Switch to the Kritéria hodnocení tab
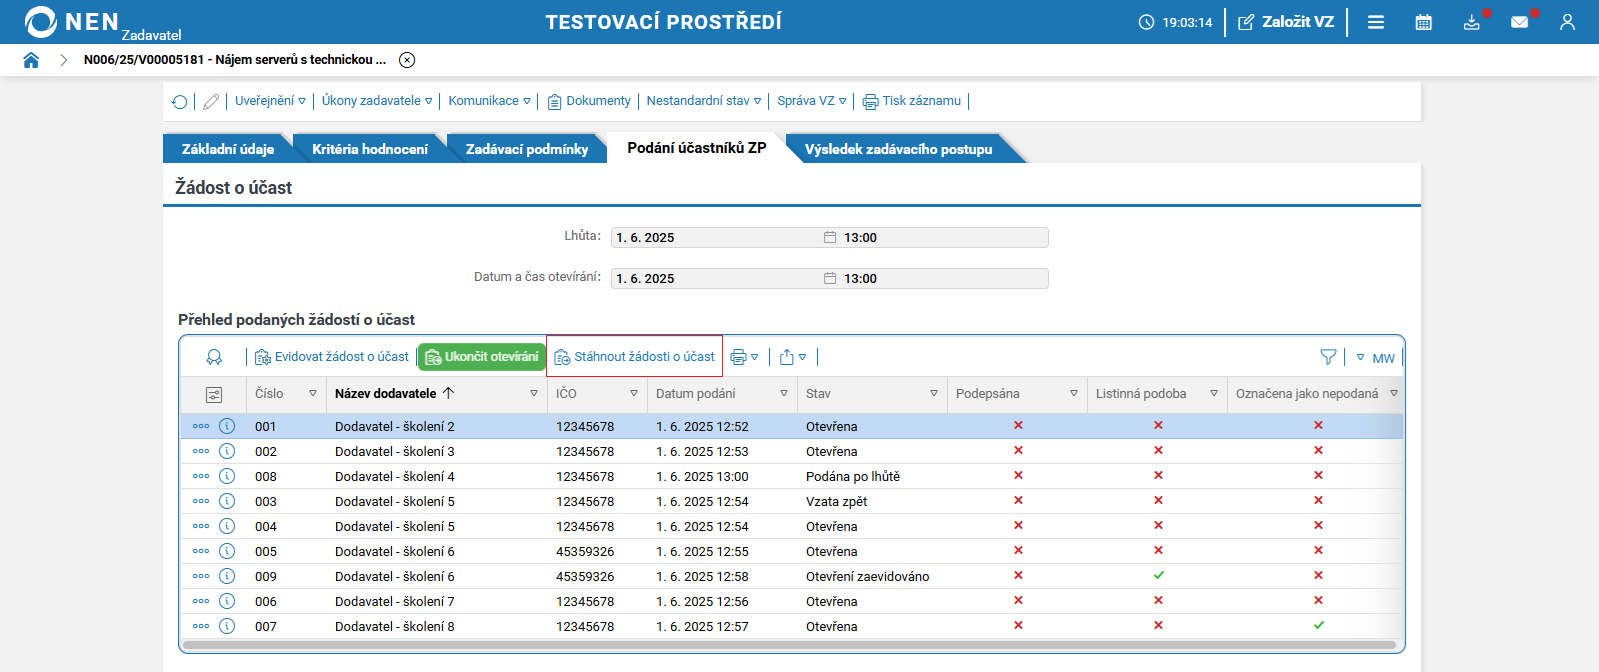This screenshot has width=1599, height=672. point(369,149)
